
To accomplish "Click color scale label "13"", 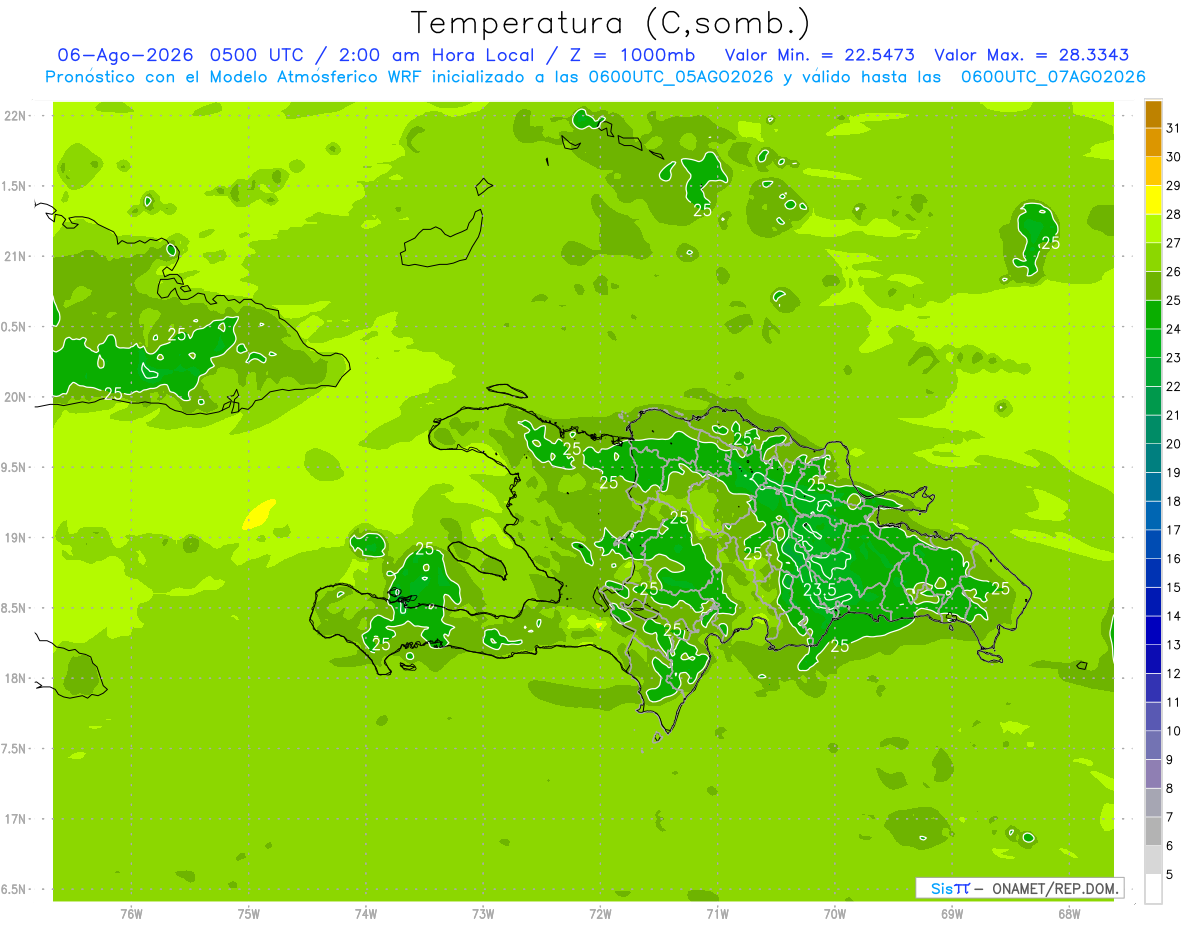I will [x=1174, y=645].
